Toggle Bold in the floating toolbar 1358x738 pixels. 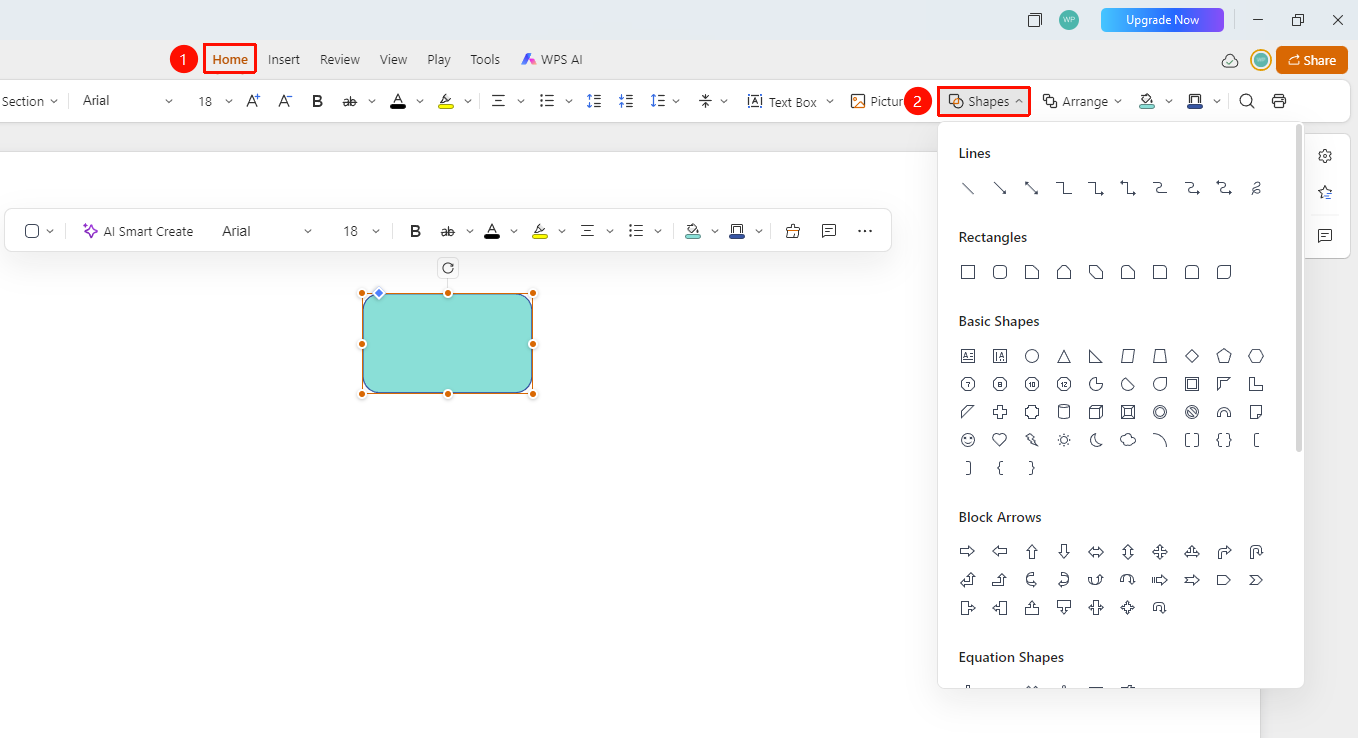[415, 231]
